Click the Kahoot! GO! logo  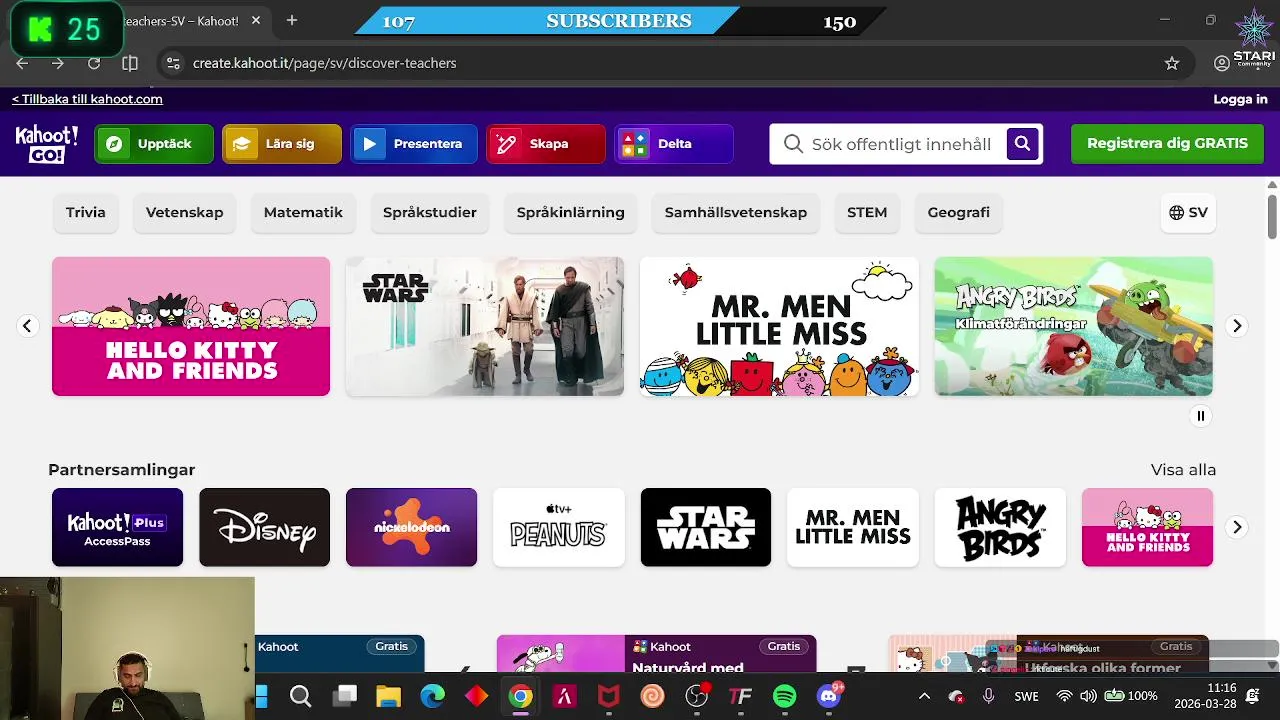pos(46,144)
